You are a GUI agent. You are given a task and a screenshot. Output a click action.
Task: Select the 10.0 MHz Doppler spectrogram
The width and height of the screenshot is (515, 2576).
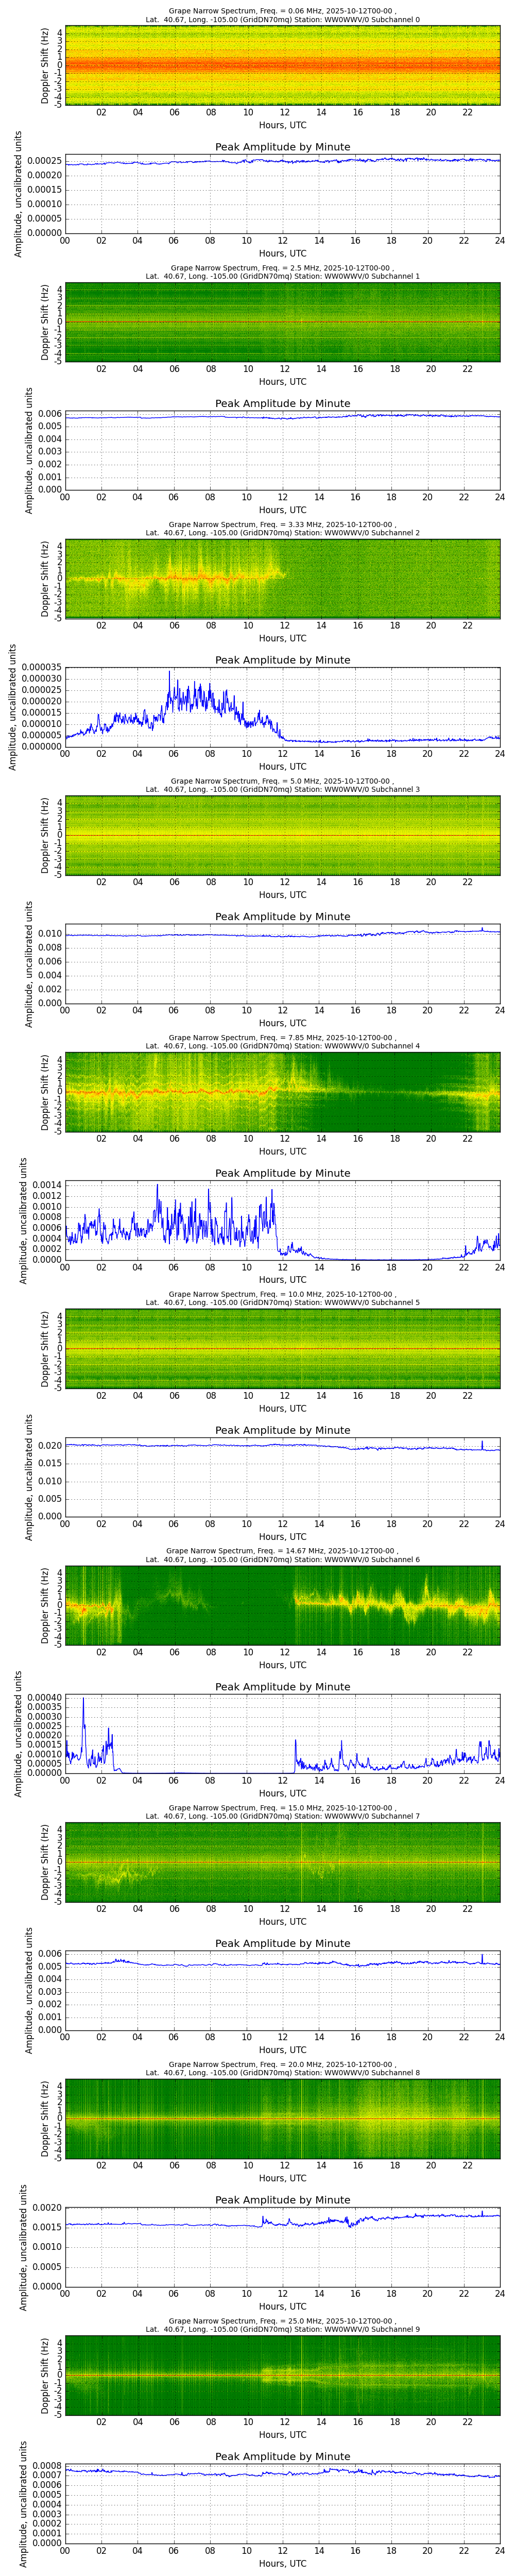point(282,1349)
